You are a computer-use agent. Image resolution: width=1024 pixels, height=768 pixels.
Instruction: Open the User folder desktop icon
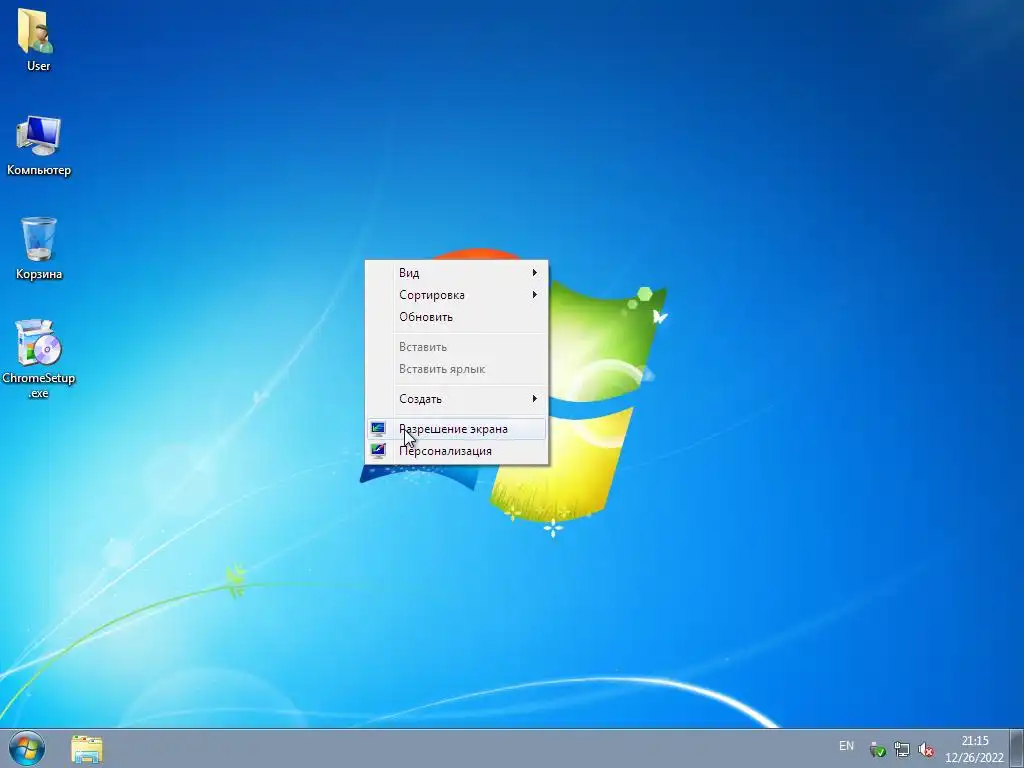[x=37, y=40]
